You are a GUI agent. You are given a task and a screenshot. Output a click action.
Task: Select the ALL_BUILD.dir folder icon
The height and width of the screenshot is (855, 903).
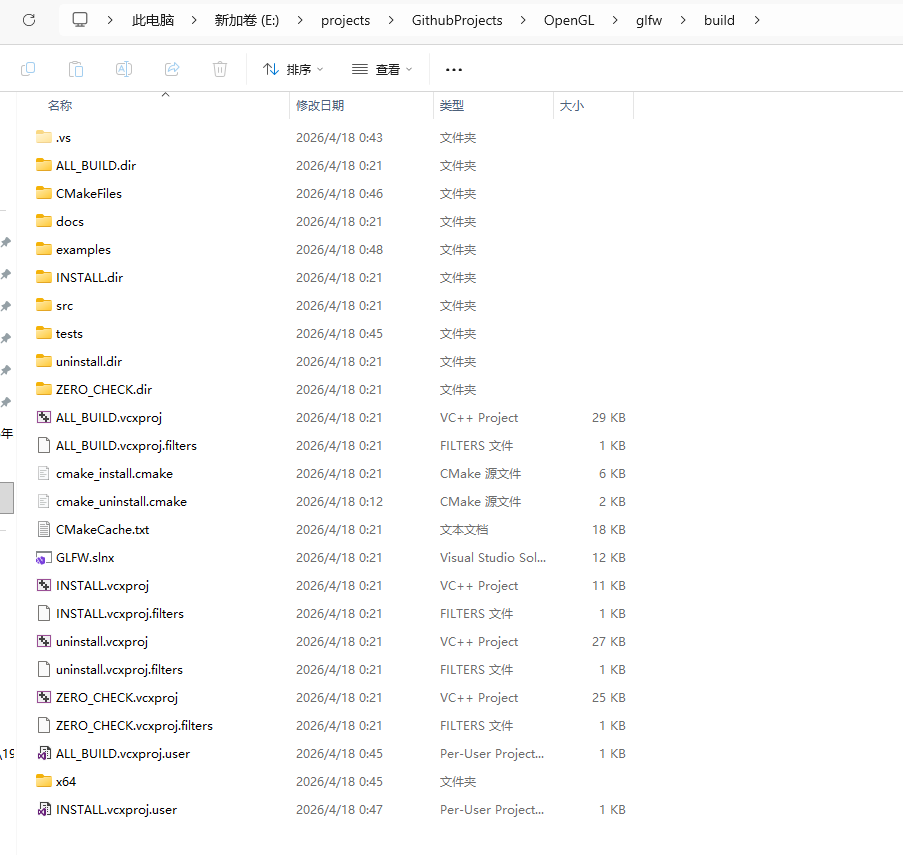coord(44,165)
